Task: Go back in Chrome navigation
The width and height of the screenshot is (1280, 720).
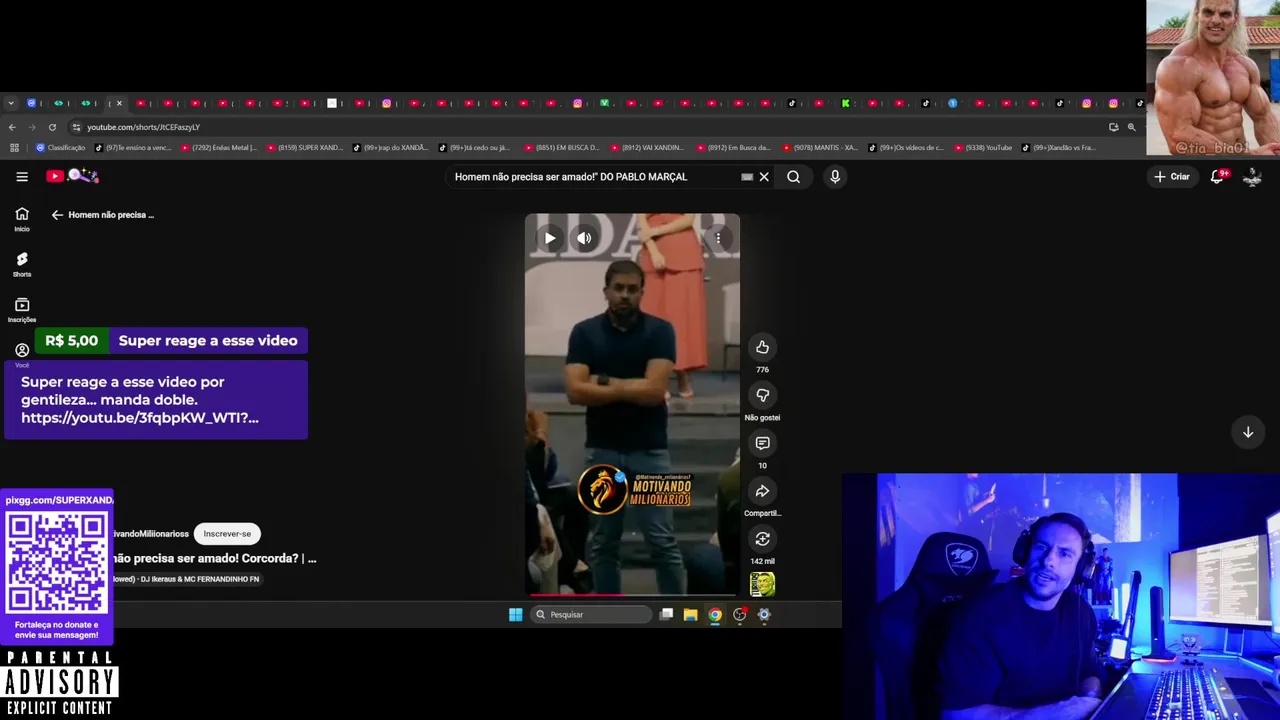Action: (12, 127)
